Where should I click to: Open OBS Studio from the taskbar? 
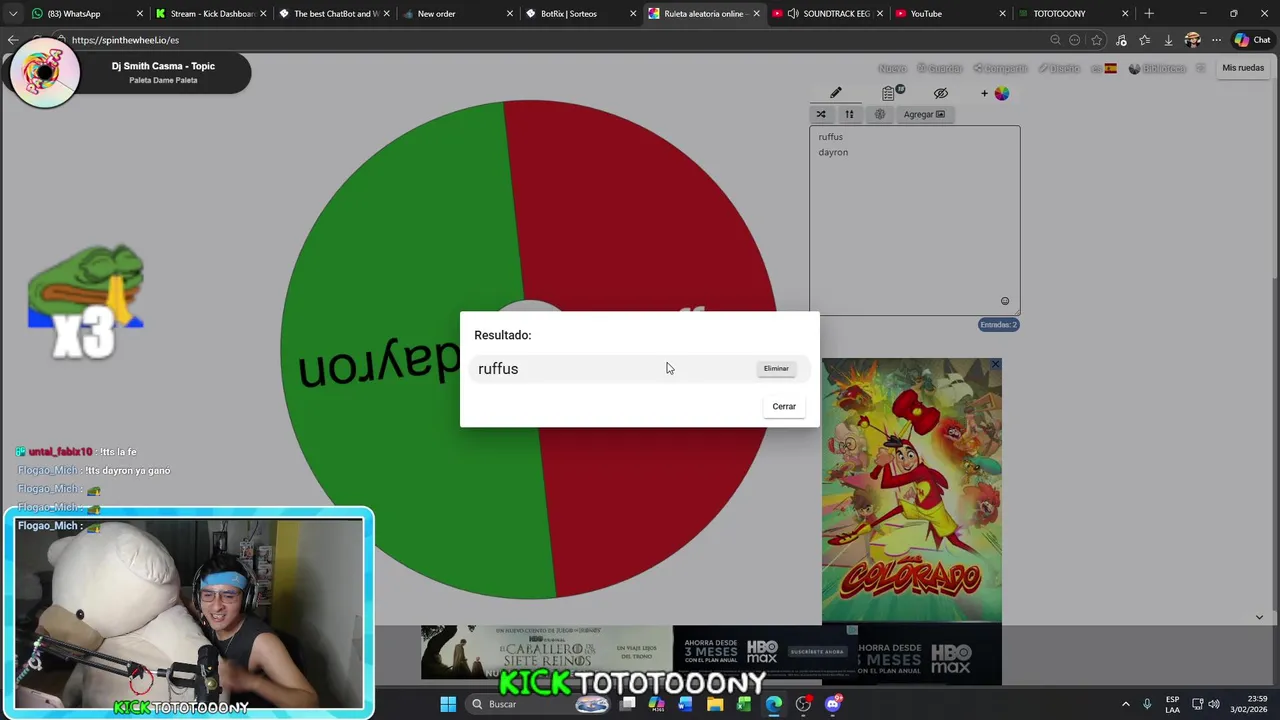pos(803,704)
